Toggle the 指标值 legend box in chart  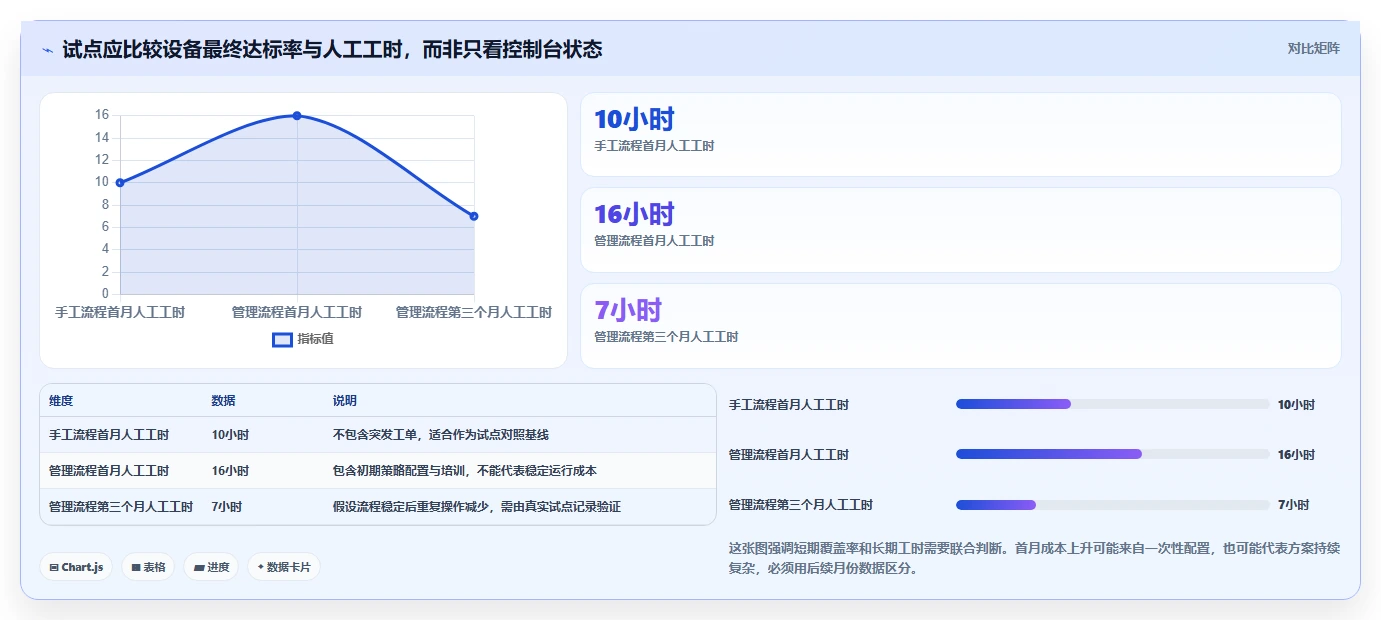click(x=283, y=339)
